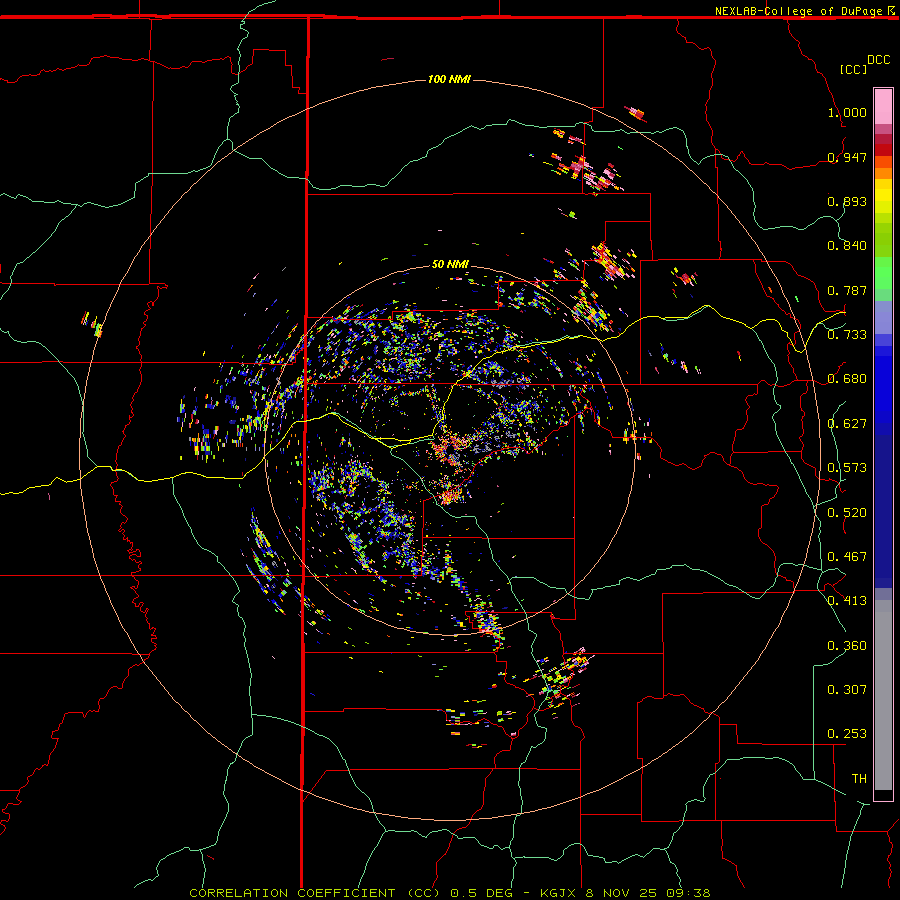Image resolution: width=900 pixels, height=900 pixels.
Task: Select the 0.573 color scale value
Action: click(x=847, y=468)
